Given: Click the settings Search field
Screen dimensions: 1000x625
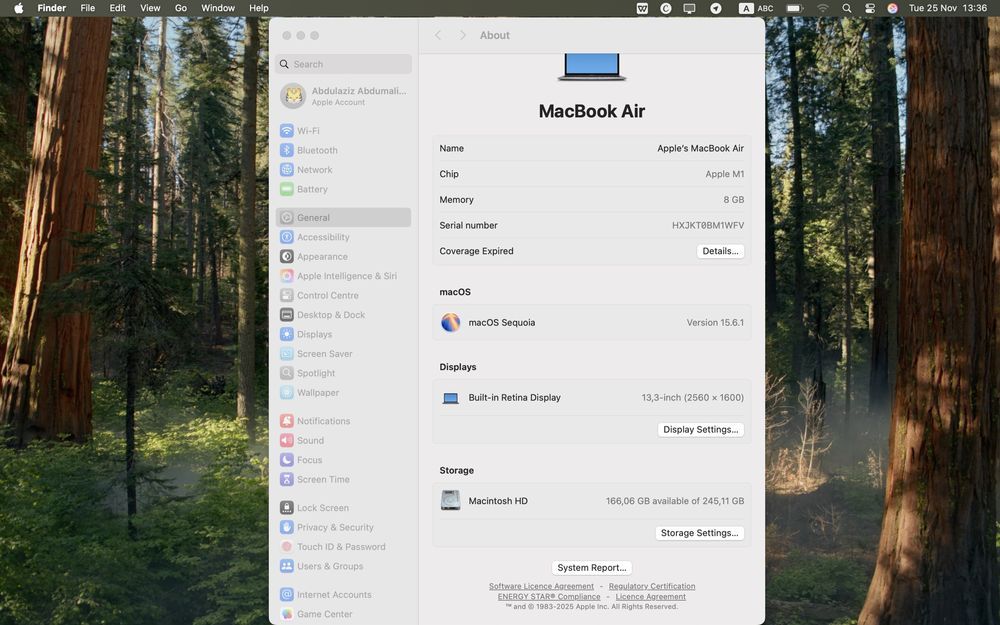Looking at the screenshot, I should click(x=344, y=64).
